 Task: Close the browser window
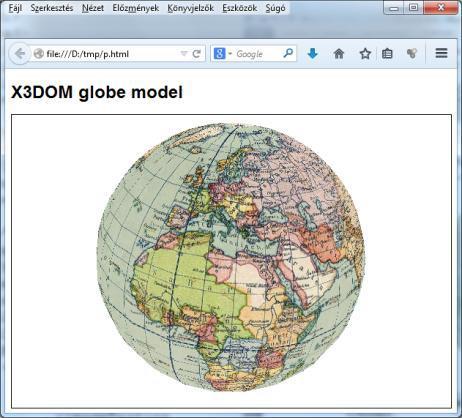441,8
